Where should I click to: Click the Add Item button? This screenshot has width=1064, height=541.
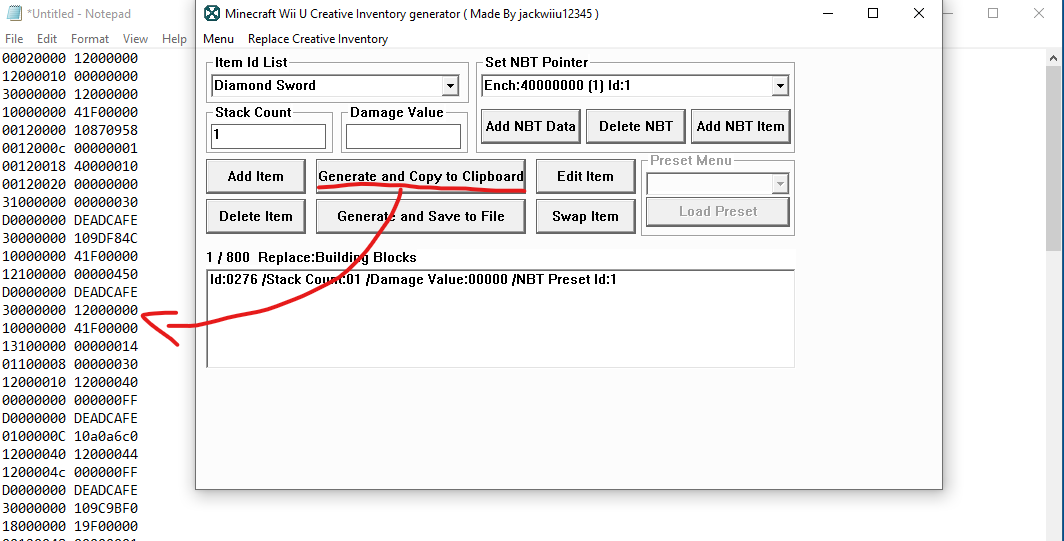pyautogui.click(x=255, y=176)
